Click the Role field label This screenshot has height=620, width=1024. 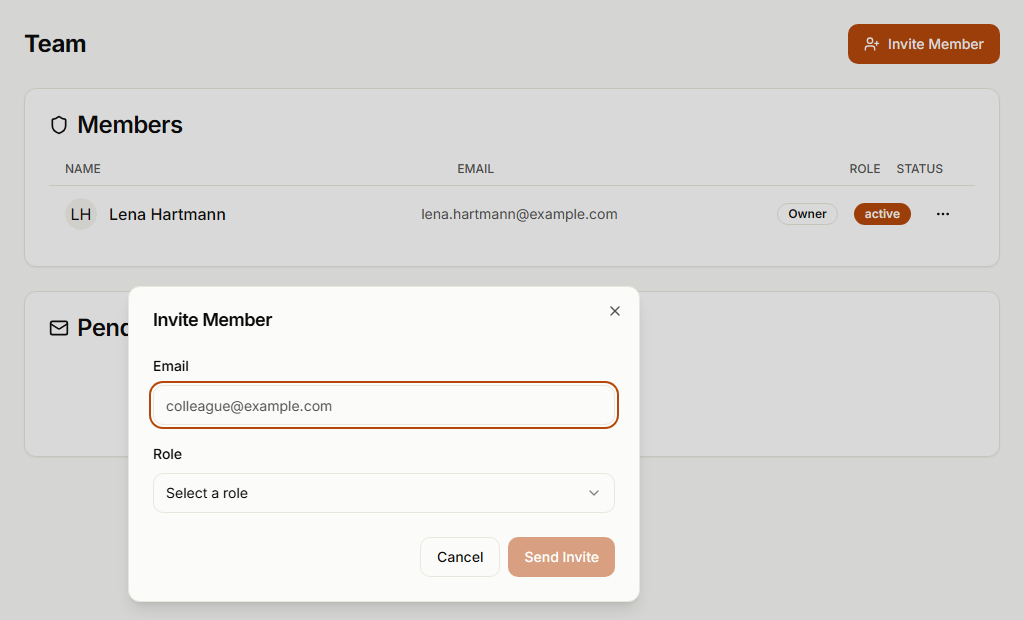[x=167, y=454]
